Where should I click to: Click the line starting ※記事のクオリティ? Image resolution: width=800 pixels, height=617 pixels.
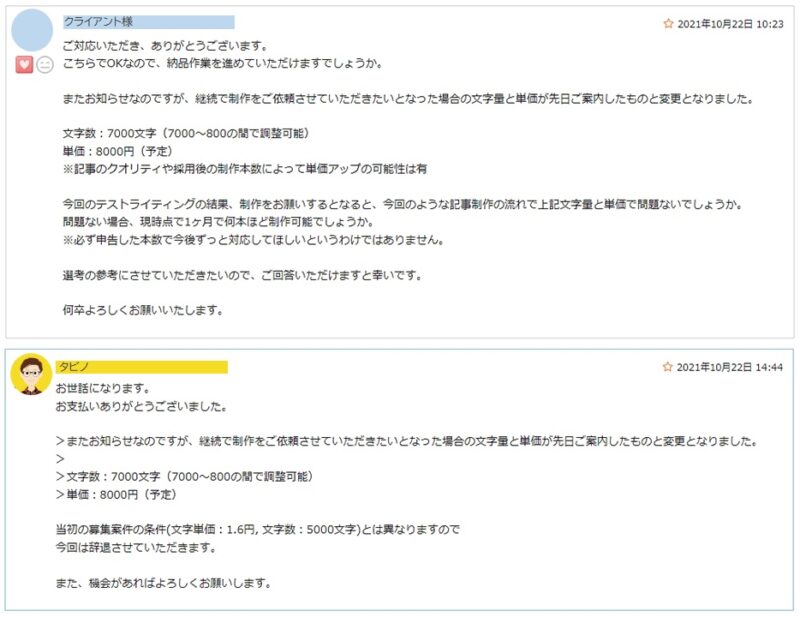245,169
